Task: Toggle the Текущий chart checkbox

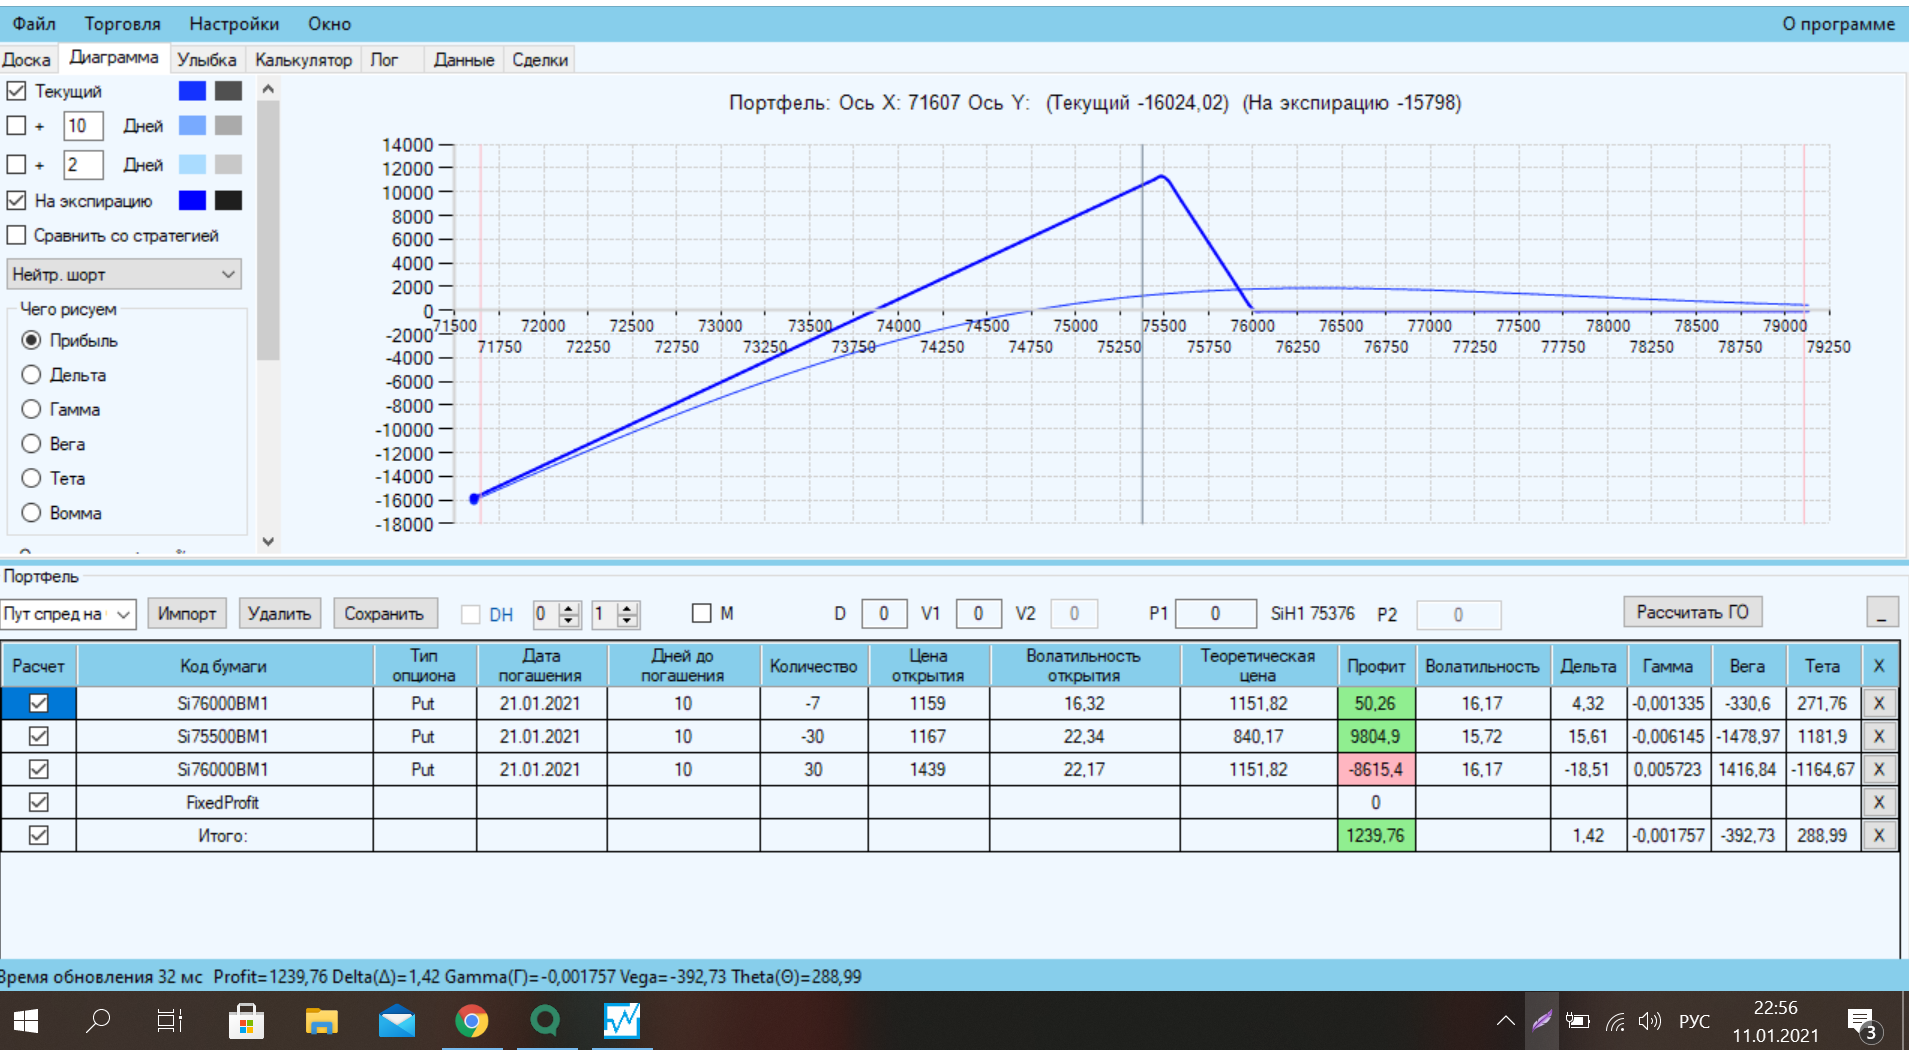Action: click(16, 91)
